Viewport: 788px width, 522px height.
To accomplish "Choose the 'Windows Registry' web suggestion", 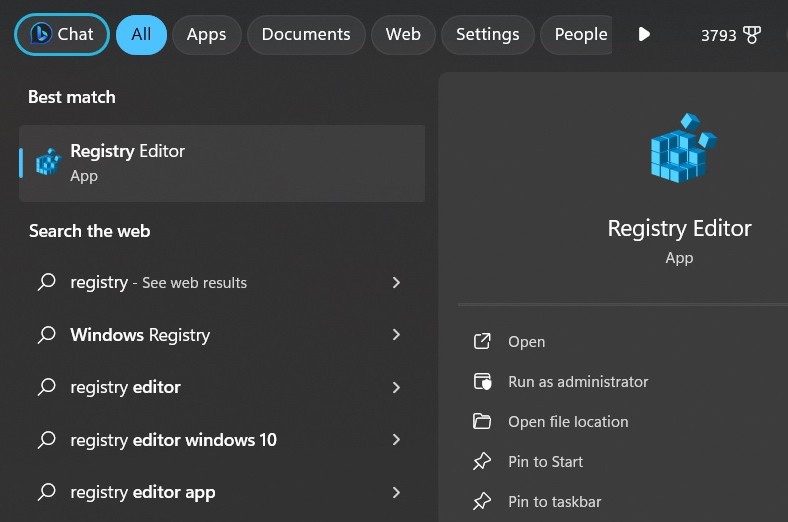I will pyautogui.click(x=222, y=335).
